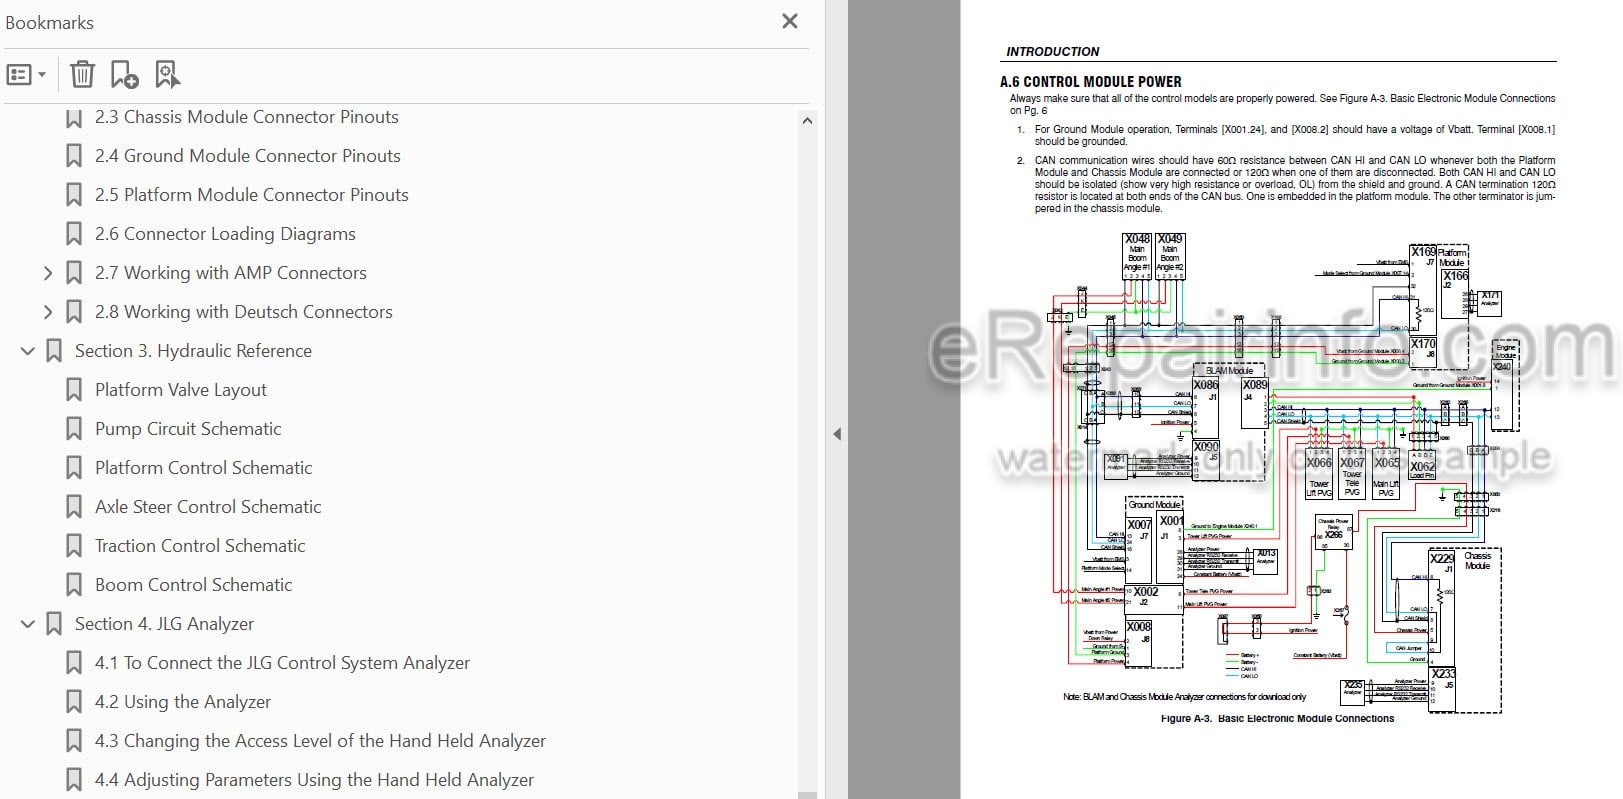Expand 2.8 Working with Deutsch Connectors
The image size is (1623, 799).
click(x=47, y=312)
